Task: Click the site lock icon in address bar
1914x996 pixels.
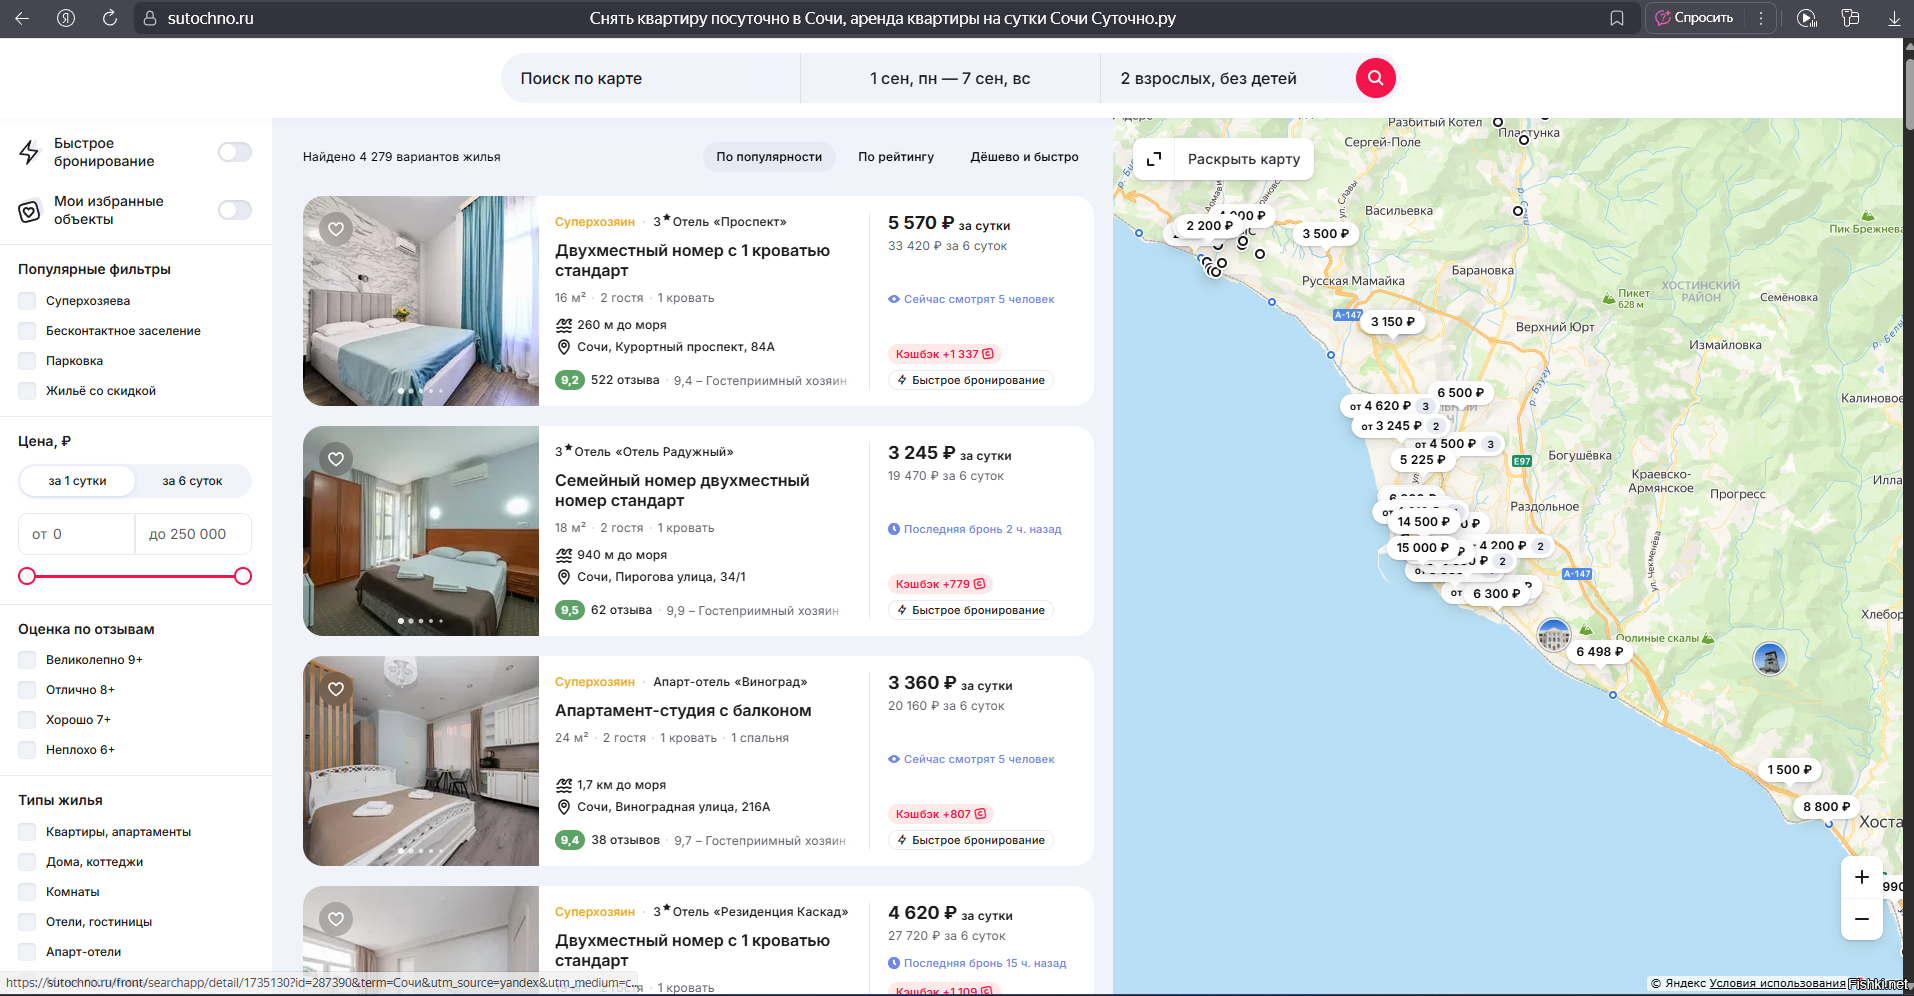Action: 150,18
